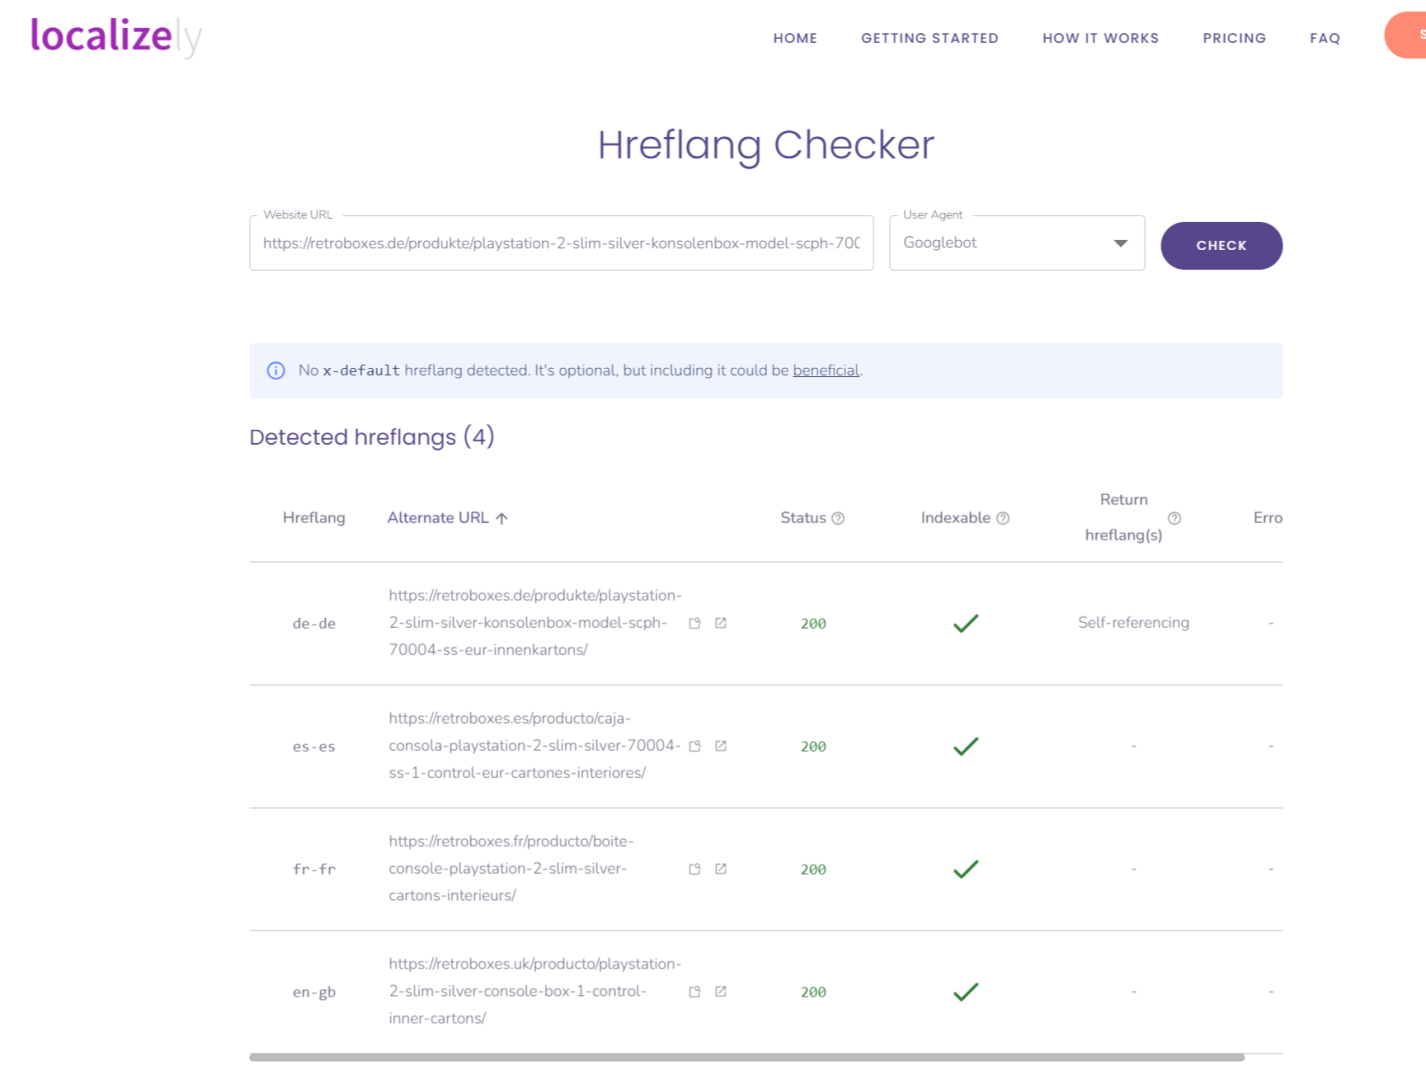Click the 200 status in the en-gb row
The height and width of the screenshot is (1080, 1426).
click(x=813, y=993)
